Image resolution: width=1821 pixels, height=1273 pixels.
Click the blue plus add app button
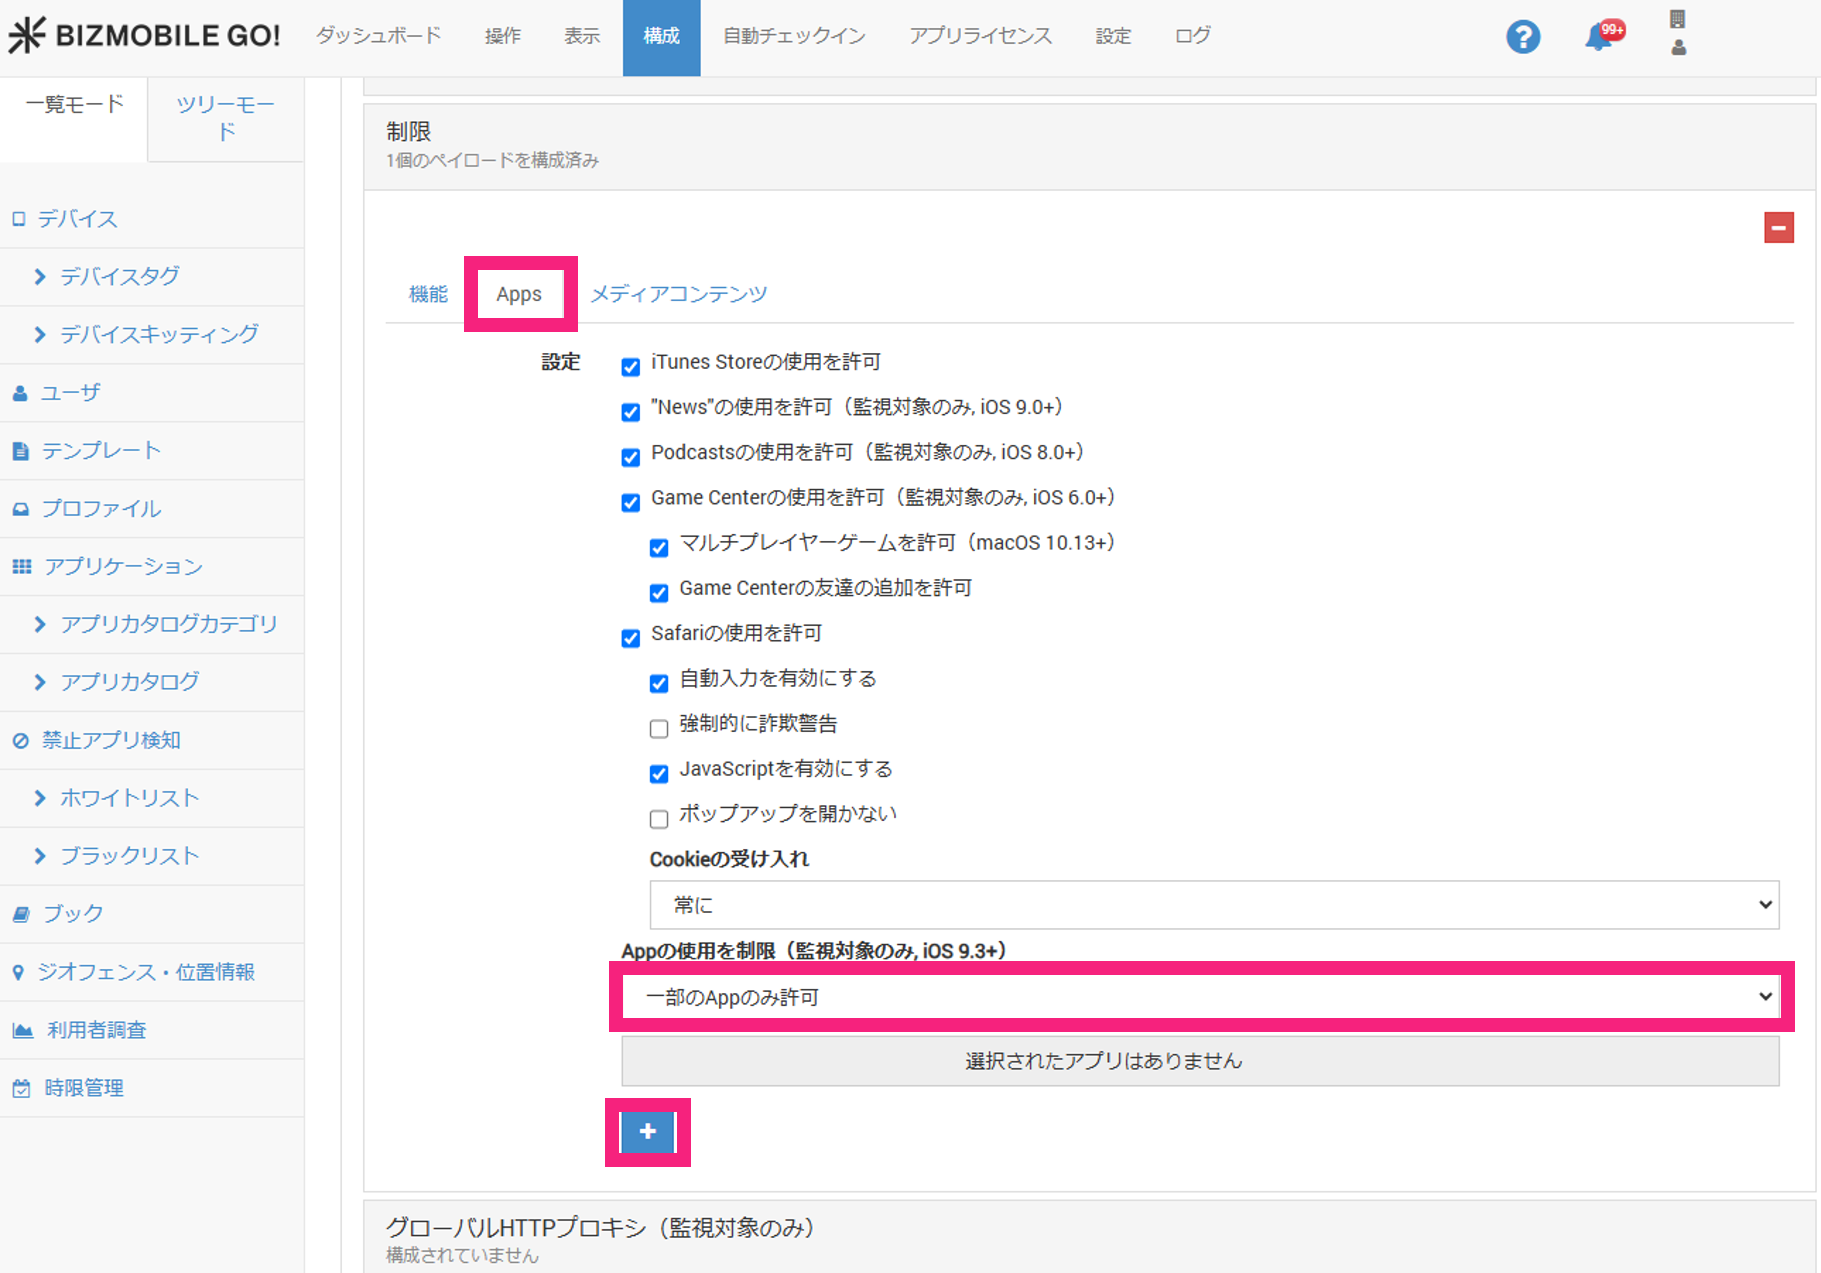(x=648, y=1132)
